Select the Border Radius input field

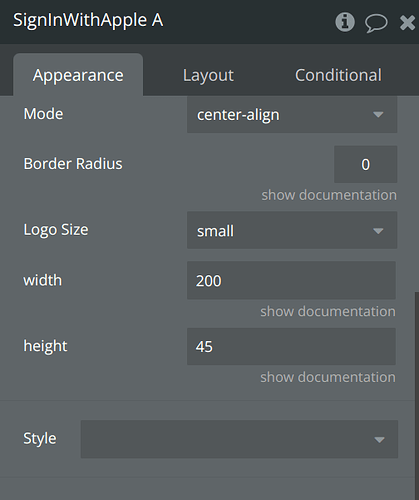pos(365,164)
